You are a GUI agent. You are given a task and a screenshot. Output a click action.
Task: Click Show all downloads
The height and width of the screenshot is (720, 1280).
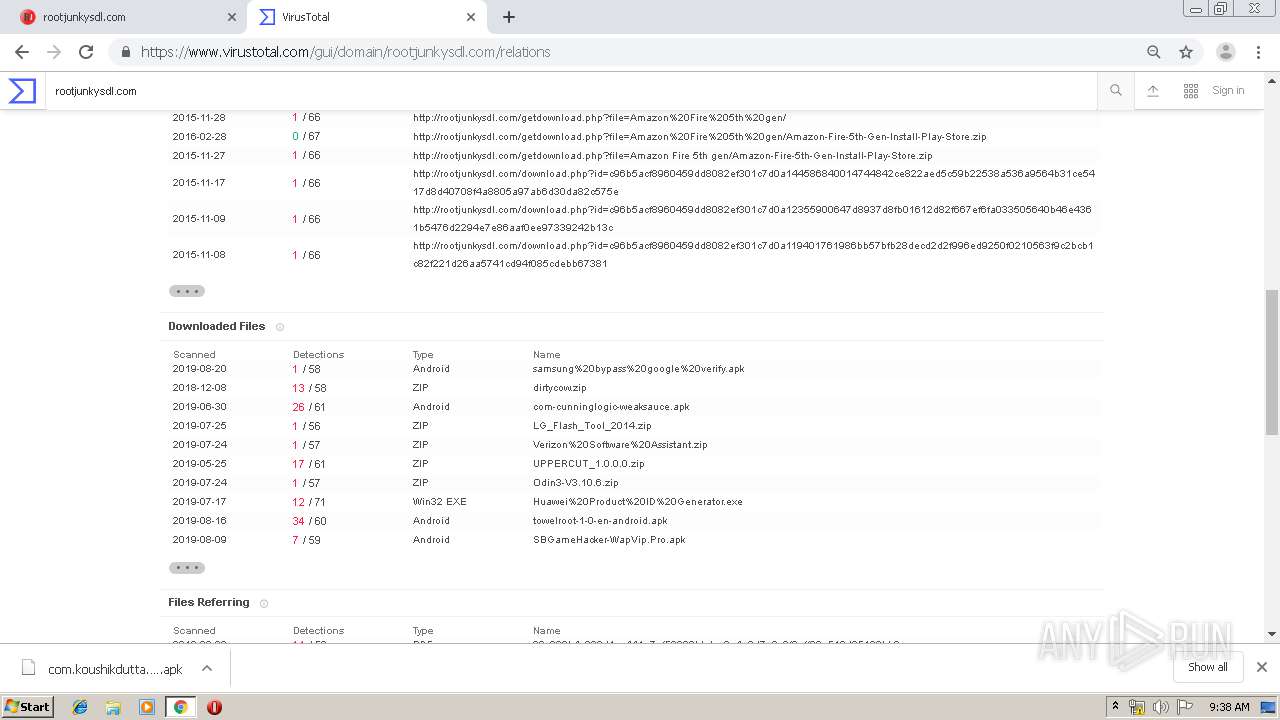(x=1208, y=667)
